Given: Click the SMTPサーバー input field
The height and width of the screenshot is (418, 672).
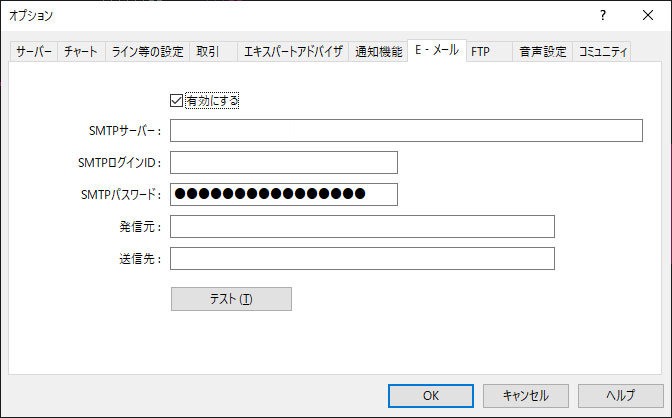Looking at the screenshot, I should pos(406,131).
